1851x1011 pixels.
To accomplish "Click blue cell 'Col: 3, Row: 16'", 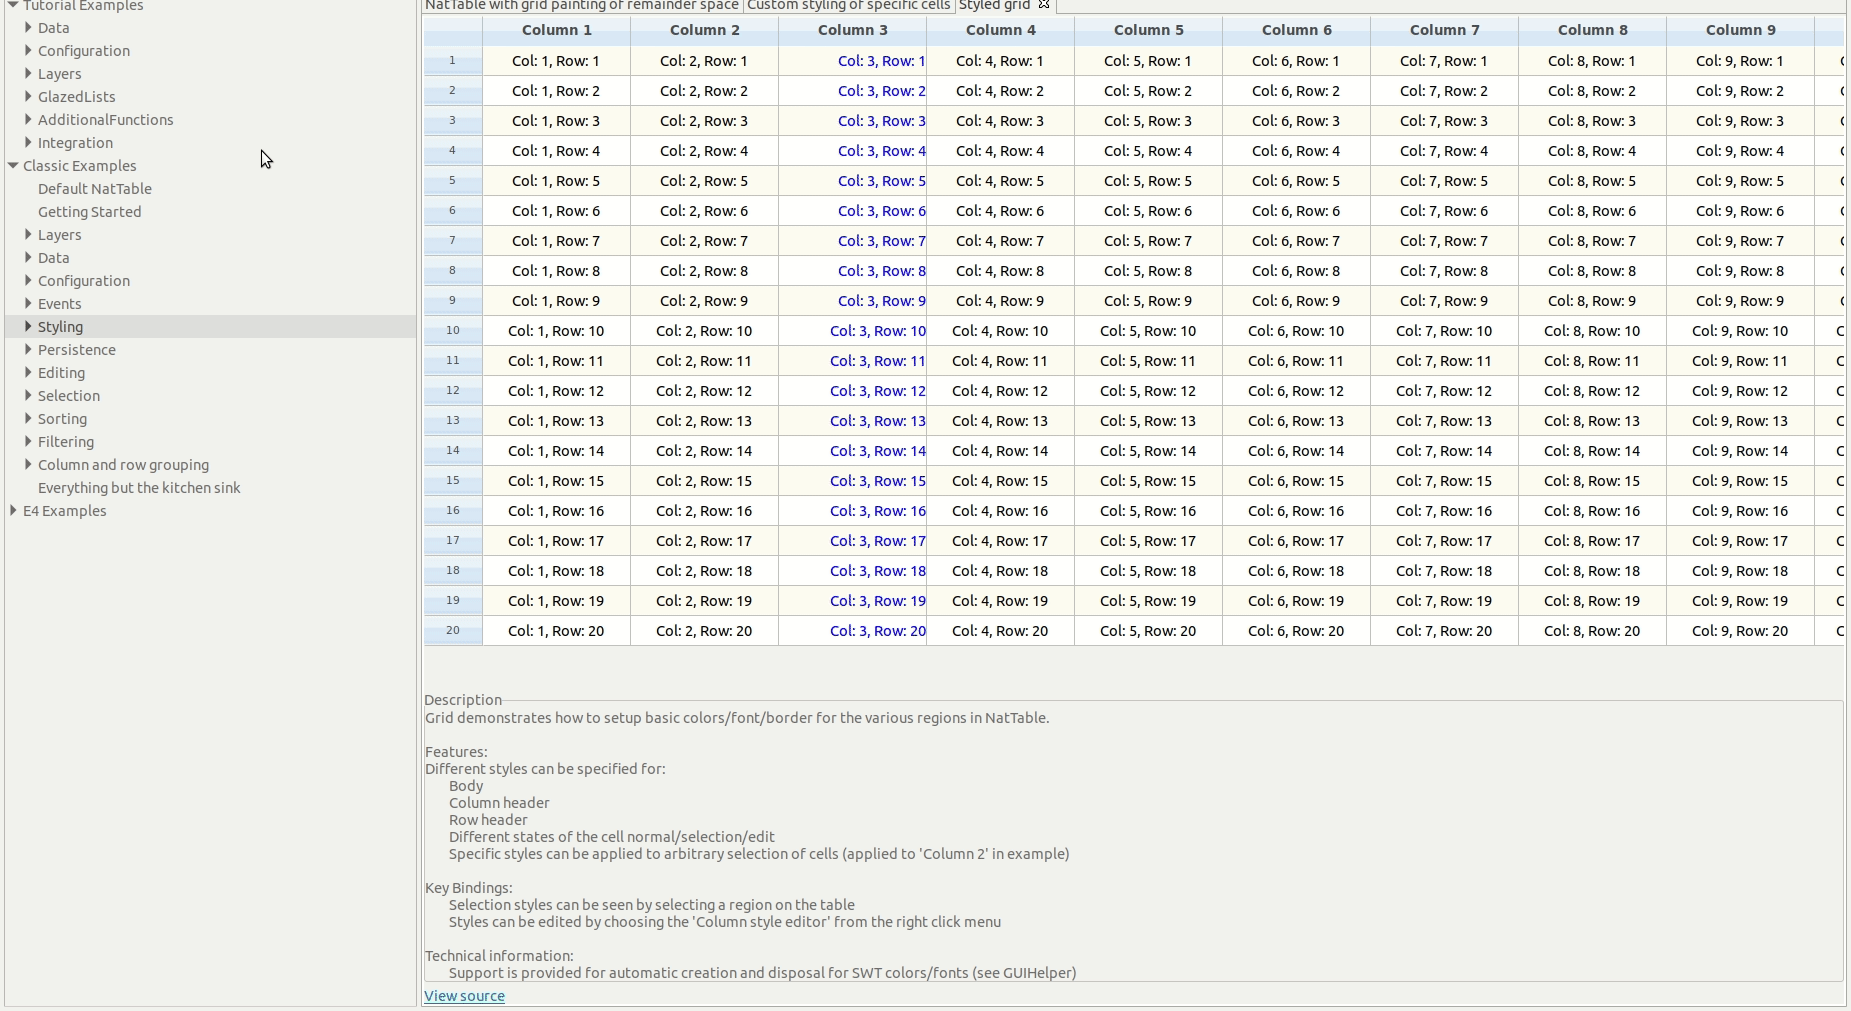I will [x=853, y=511].
